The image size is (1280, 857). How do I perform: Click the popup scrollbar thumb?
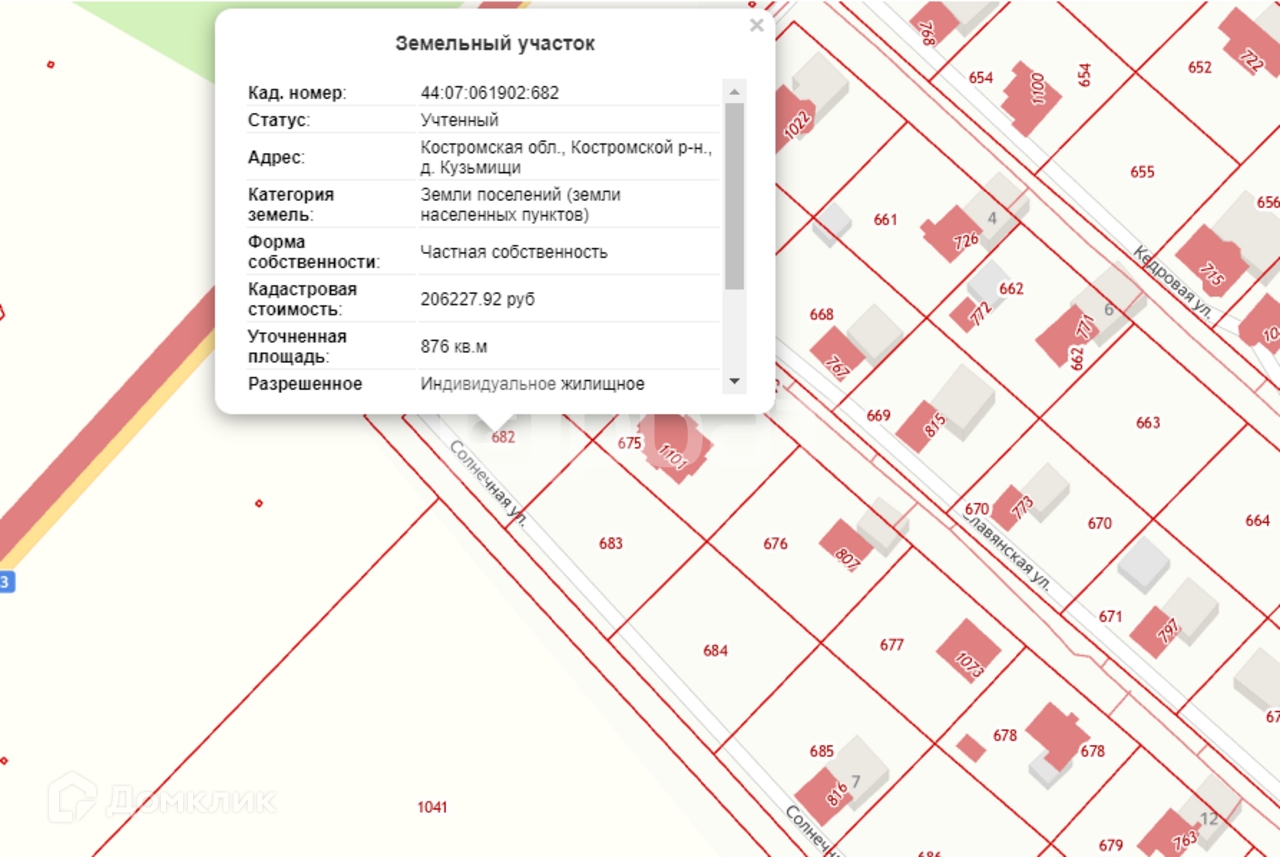735,196
